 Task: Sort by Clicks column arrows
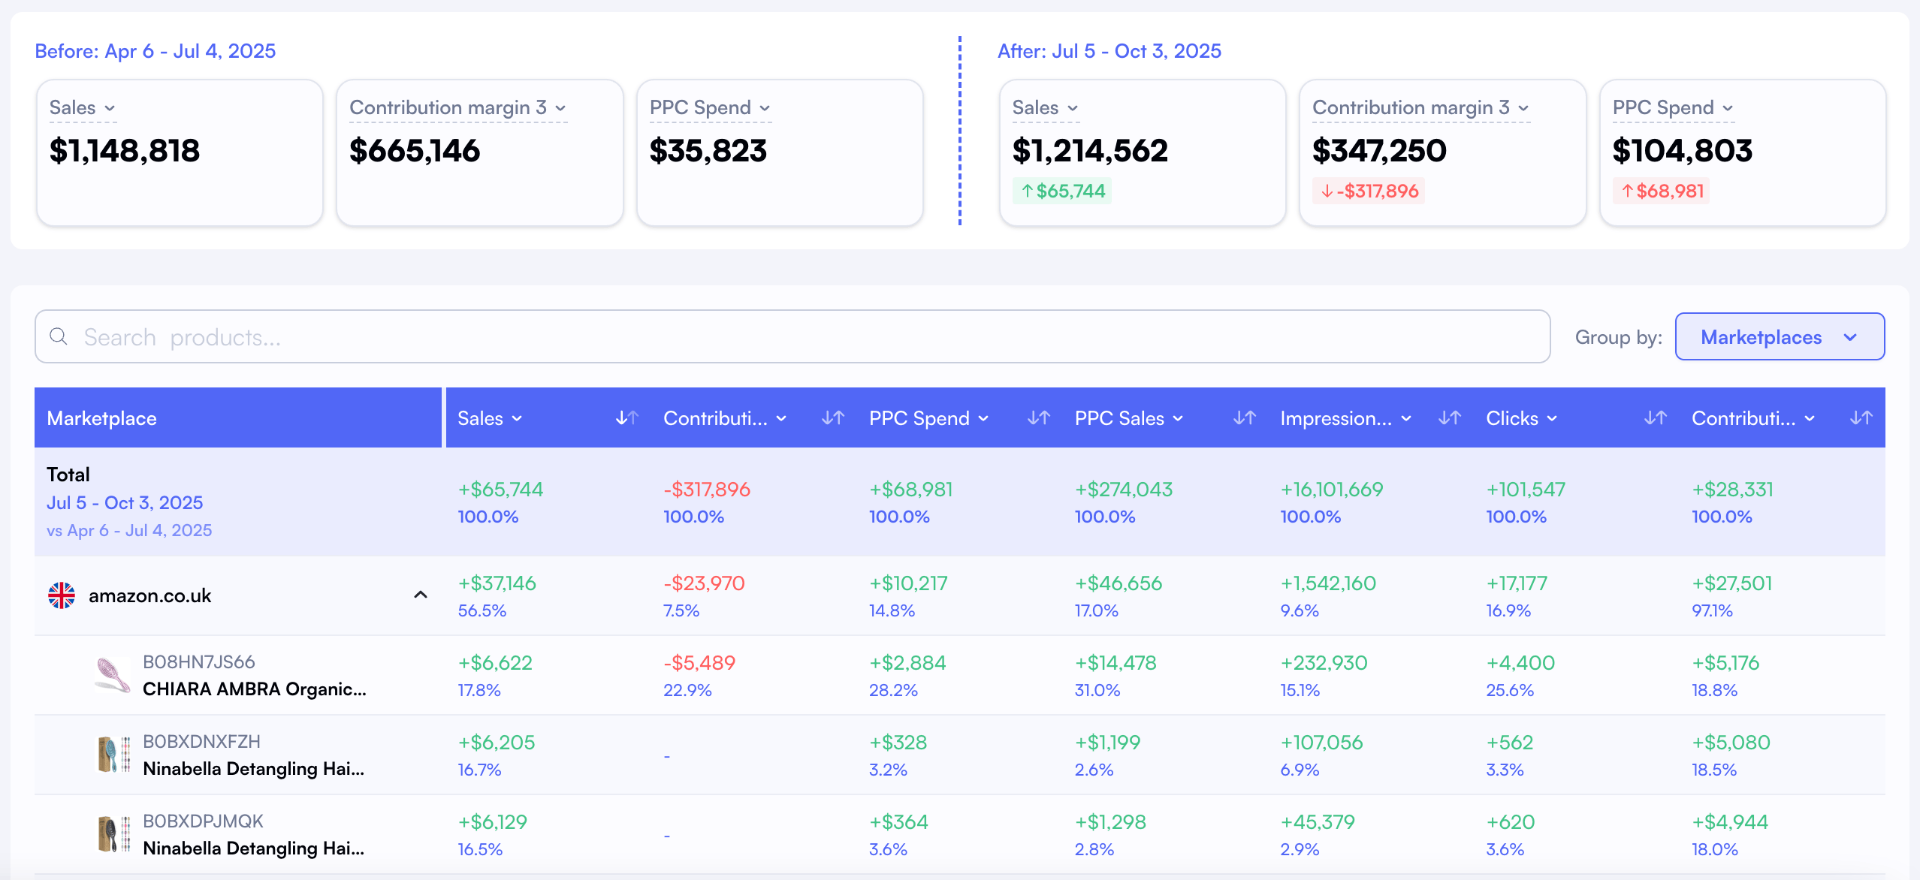tap(1655, 418)
